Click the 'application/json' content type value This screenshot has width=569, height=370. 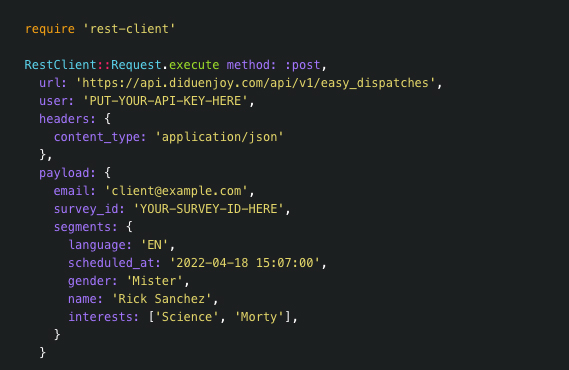point(219,137)
